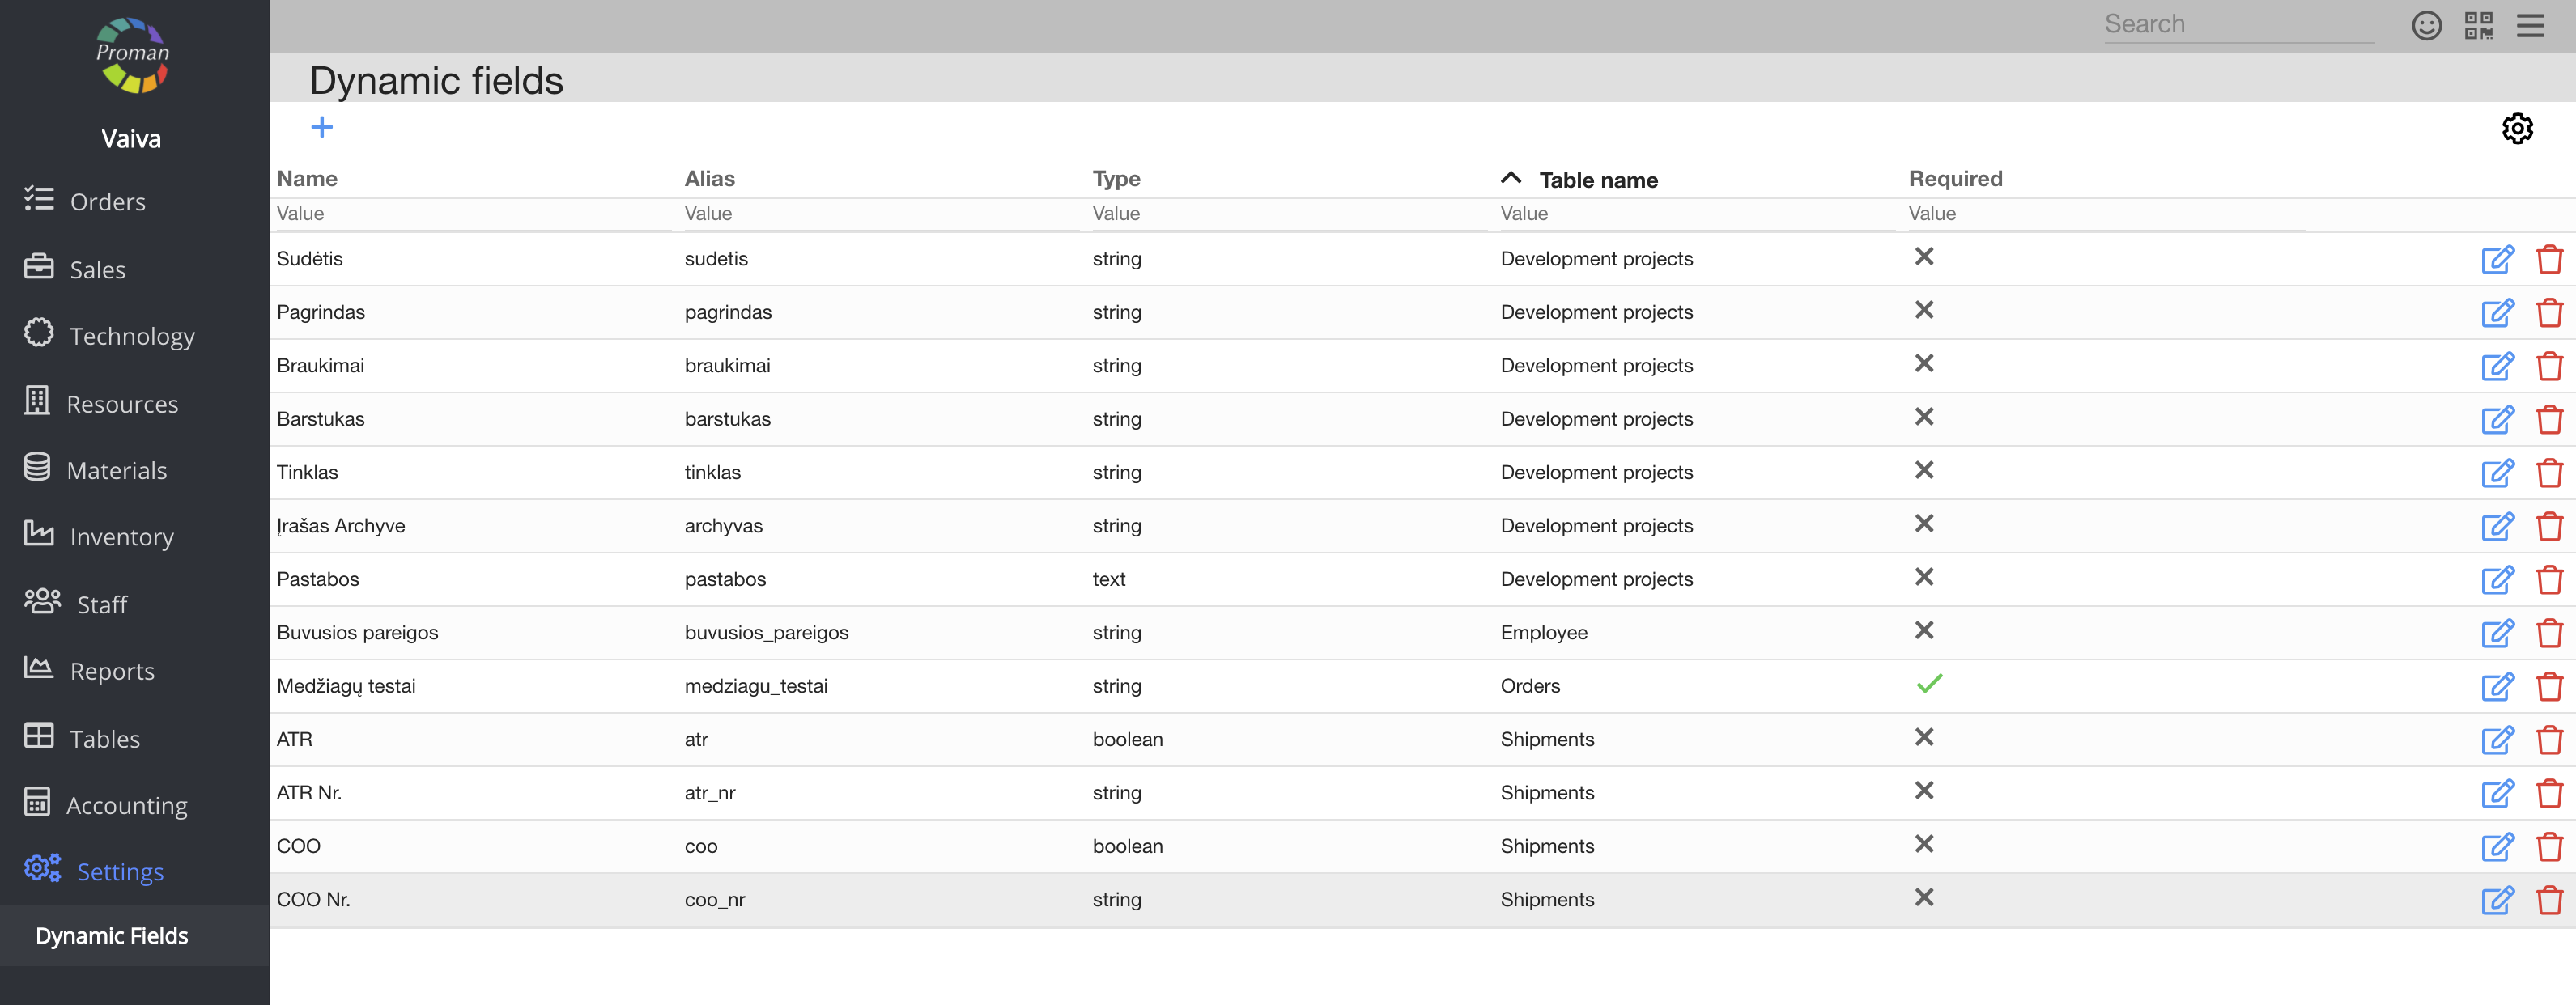Expand the Settings sidebar section

[120, 871]
